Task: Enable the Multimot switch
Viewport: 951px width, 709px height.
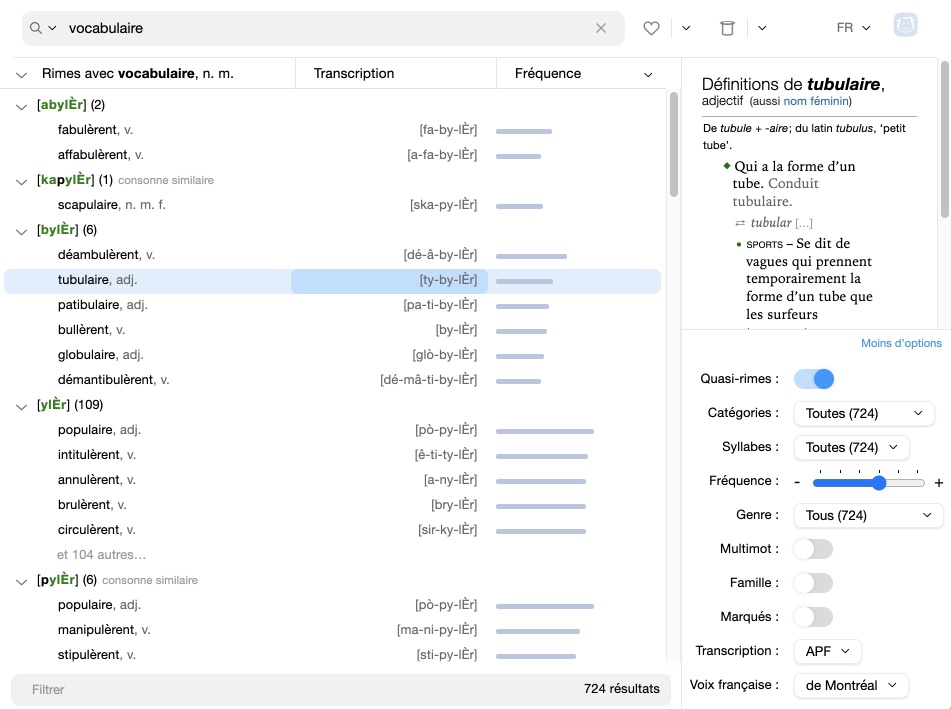Action: [x=812, y=549]
